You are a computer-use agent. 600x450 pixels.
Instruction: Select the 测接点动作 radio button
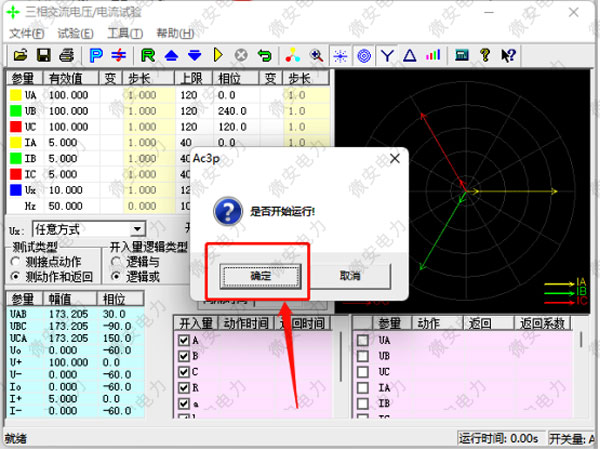point(15,262)
